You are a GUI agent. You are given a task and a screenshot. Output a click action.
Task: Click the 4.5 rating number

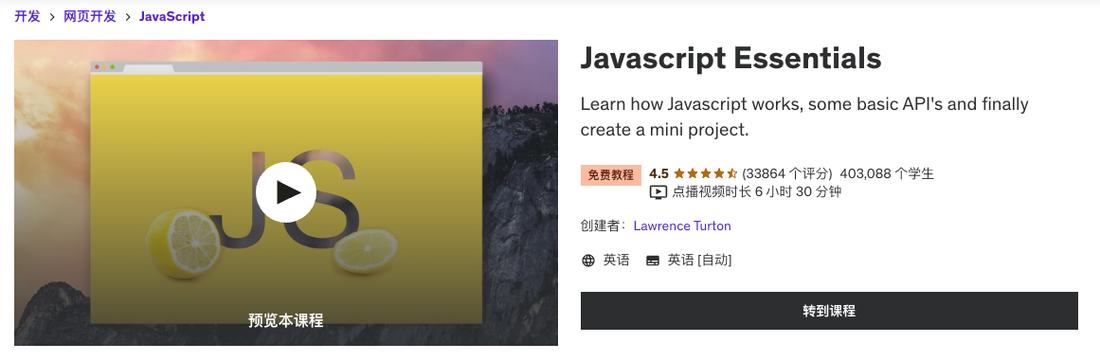click(659, 174)
